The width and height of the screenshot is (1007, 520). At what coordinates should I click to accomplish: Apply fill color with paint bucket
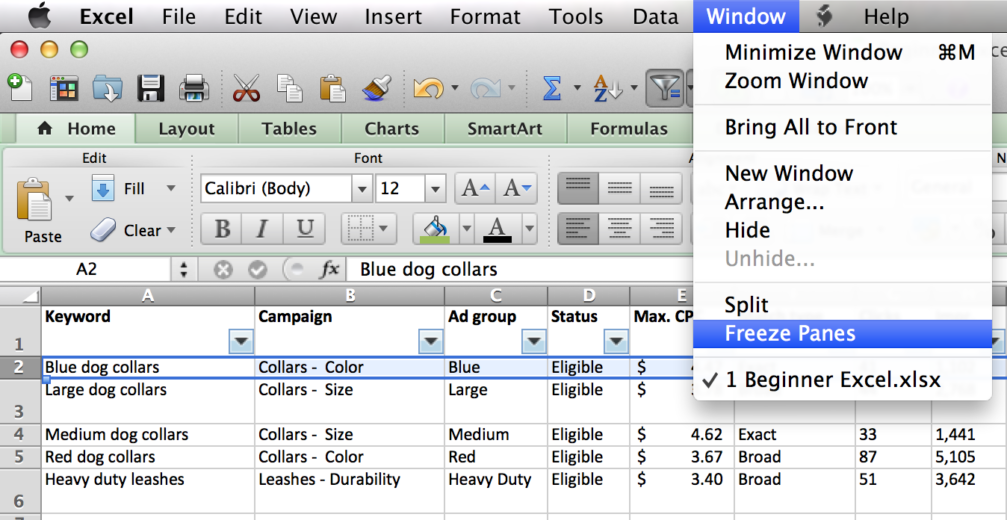click(435, 229)
